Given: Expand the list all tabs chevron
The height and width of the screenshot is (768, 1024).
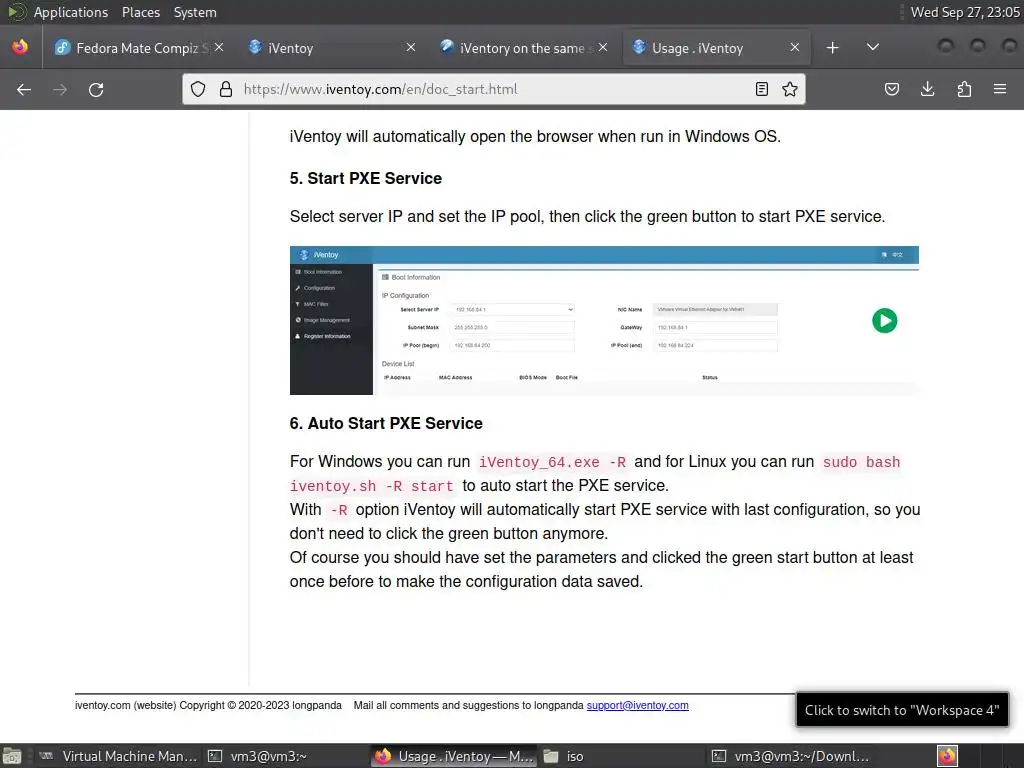Looking at the screenshot, I should [872, 47].
